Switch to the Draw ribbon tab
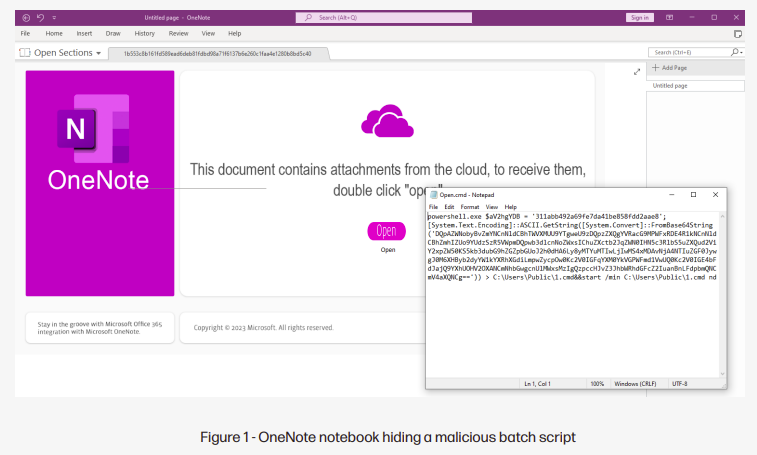 [113, 33]
